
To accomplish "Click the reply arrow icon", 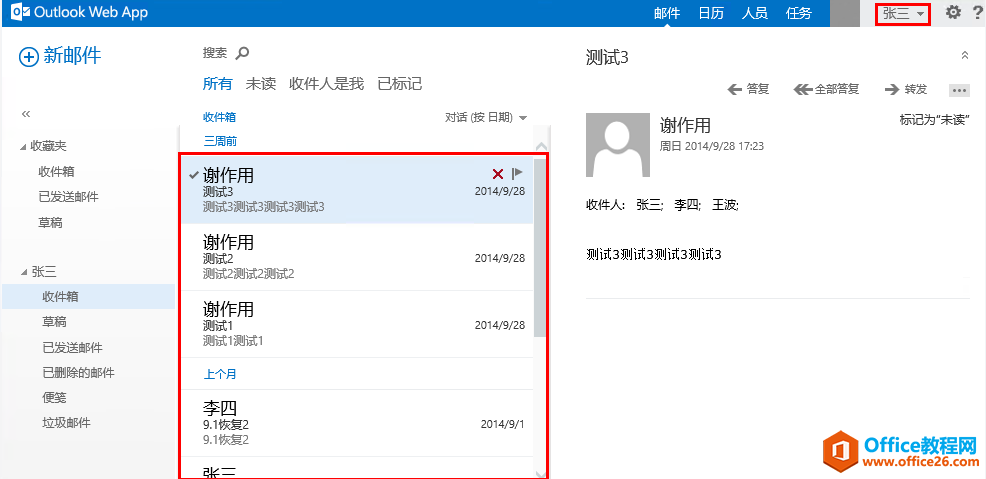I will (x=735, y=89).
